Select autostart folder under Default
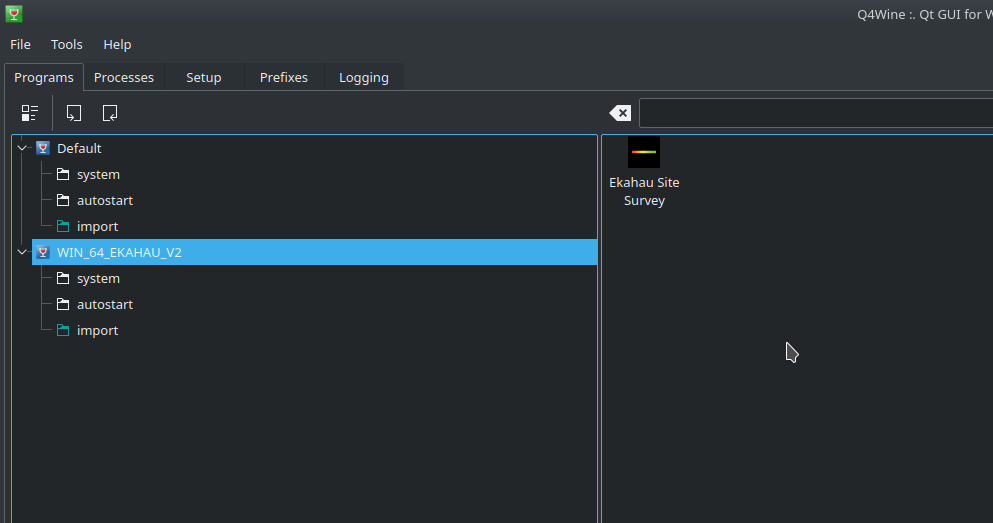The height and width of the screenshot is (523, 993). tap(94, 200)
